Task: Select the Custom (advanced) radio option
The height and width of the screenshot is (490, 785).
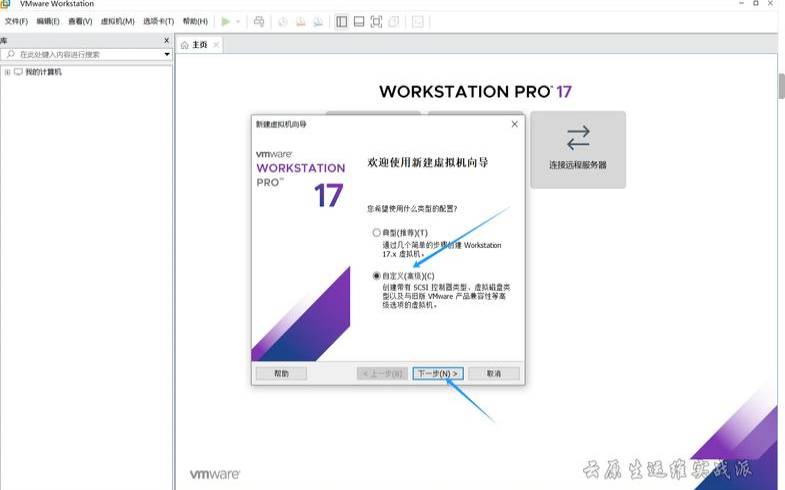Action: (x=377, y=275)
